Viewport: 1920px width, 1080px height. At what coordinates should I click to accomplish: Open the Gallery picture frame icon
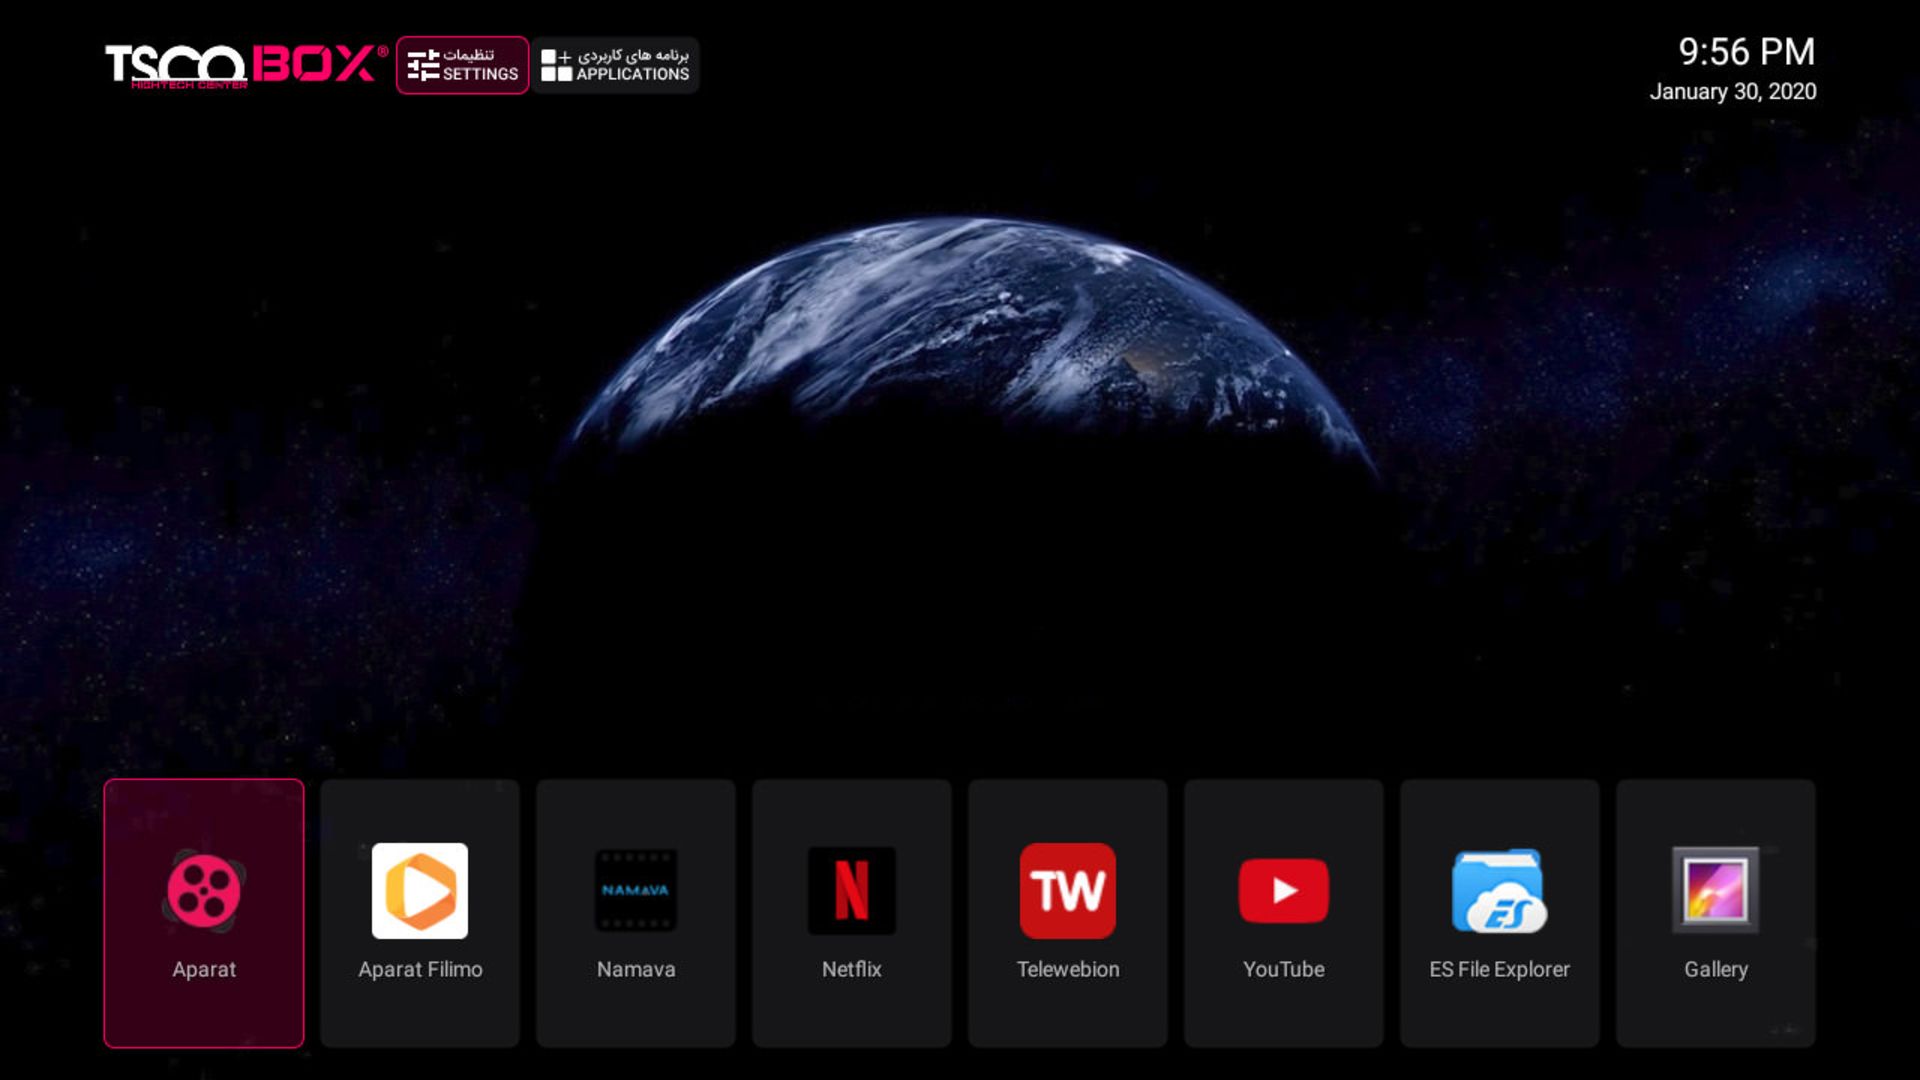click(1716, 890)
